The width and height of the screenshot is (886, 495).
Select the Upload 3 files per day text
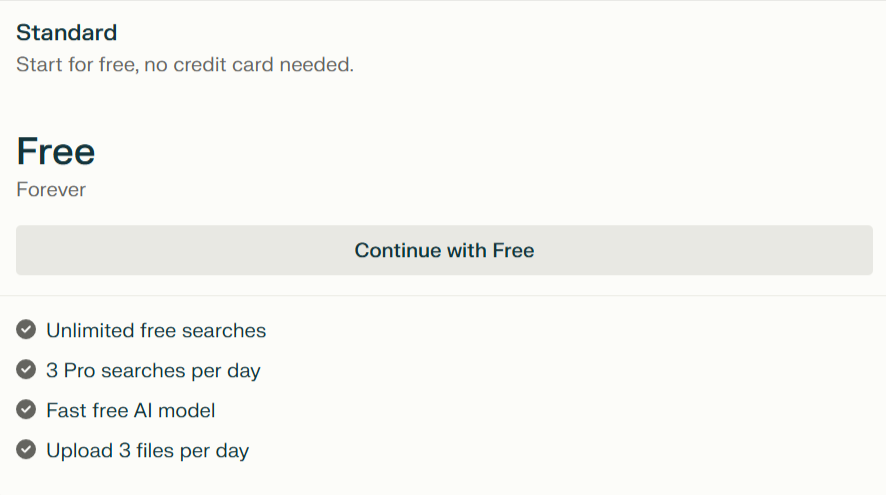[x=147, y=451]
